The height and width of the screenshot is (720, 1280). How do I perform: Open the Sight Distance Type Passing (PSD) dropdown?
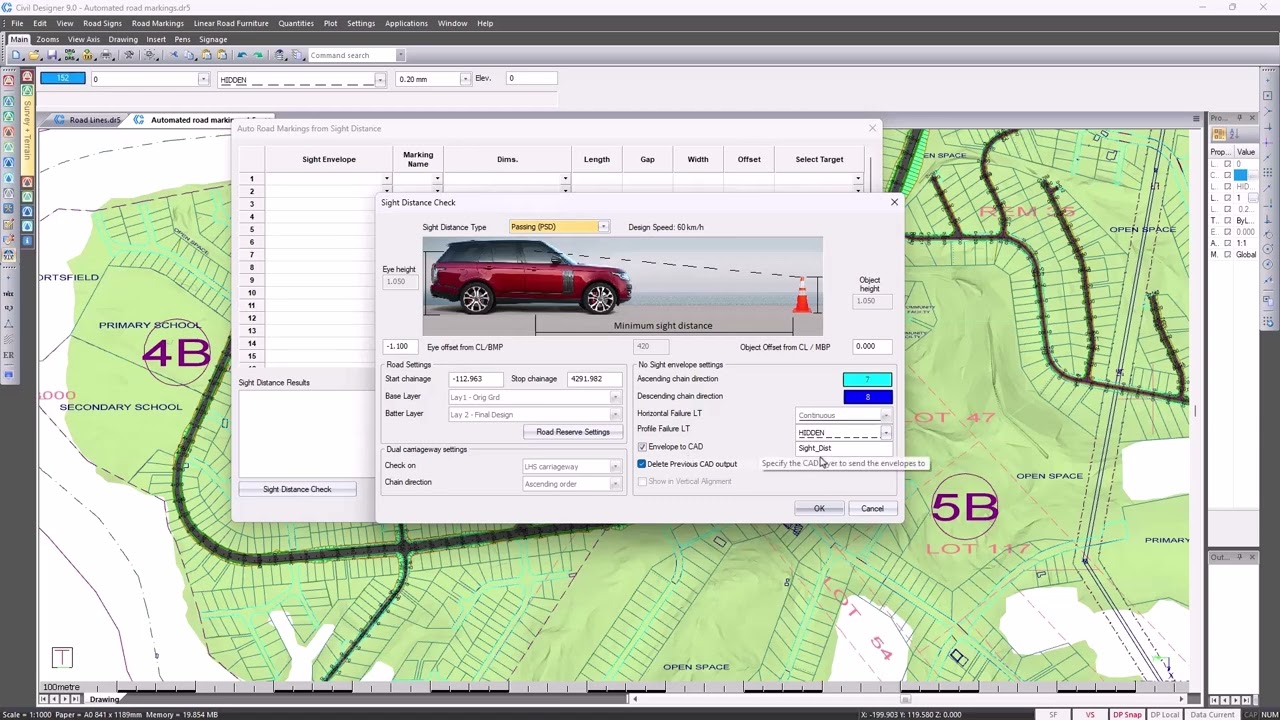[x=603, y=227]
